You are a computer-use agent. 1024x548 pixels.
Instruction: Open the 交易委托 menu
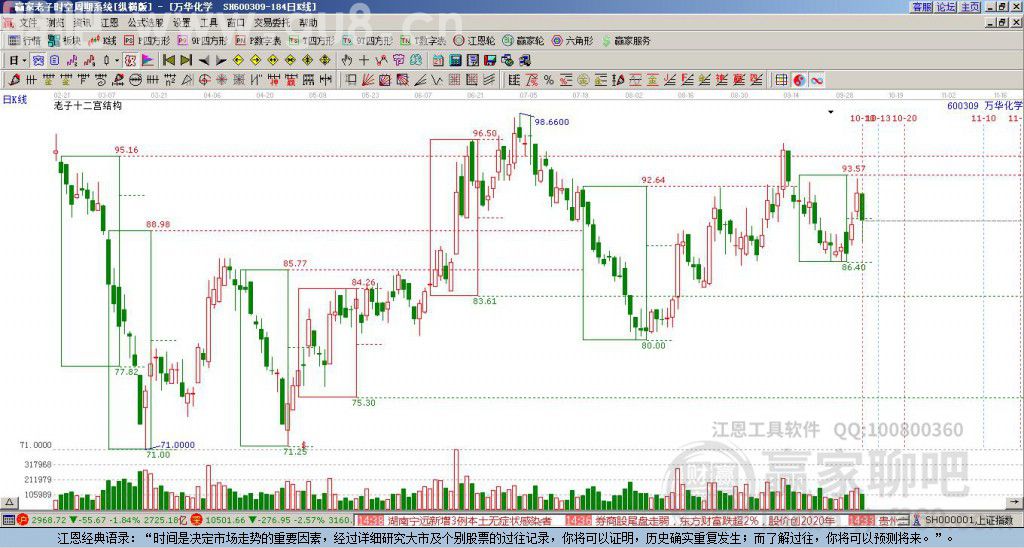click(272, 23)
